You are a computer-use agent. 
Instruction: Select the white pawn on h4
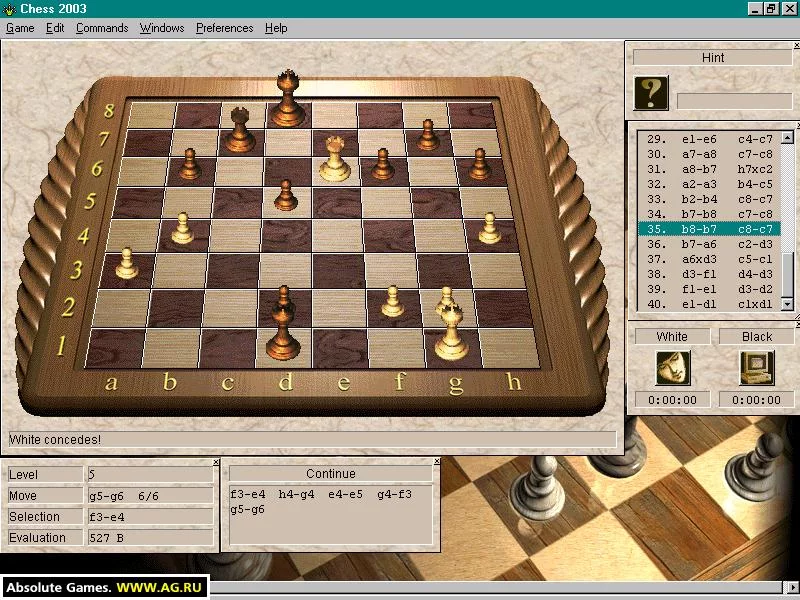489,229
